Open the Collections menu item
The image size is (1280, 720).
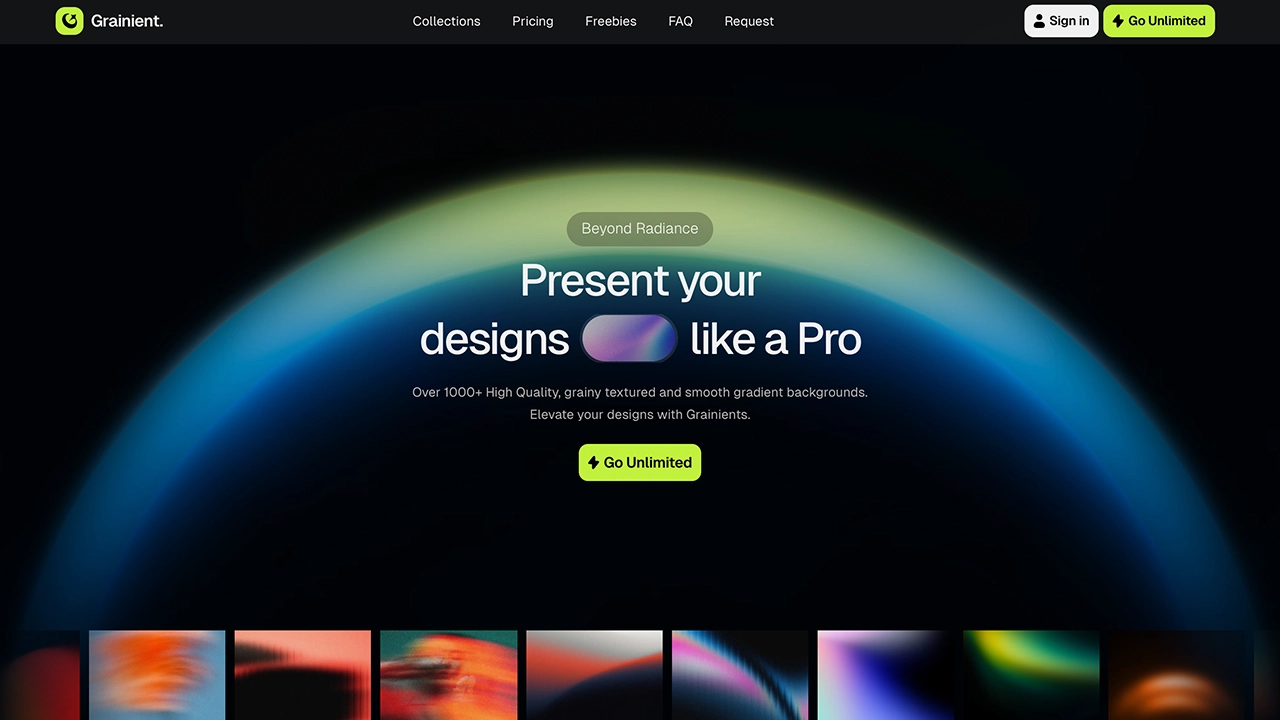click(446, 21)
